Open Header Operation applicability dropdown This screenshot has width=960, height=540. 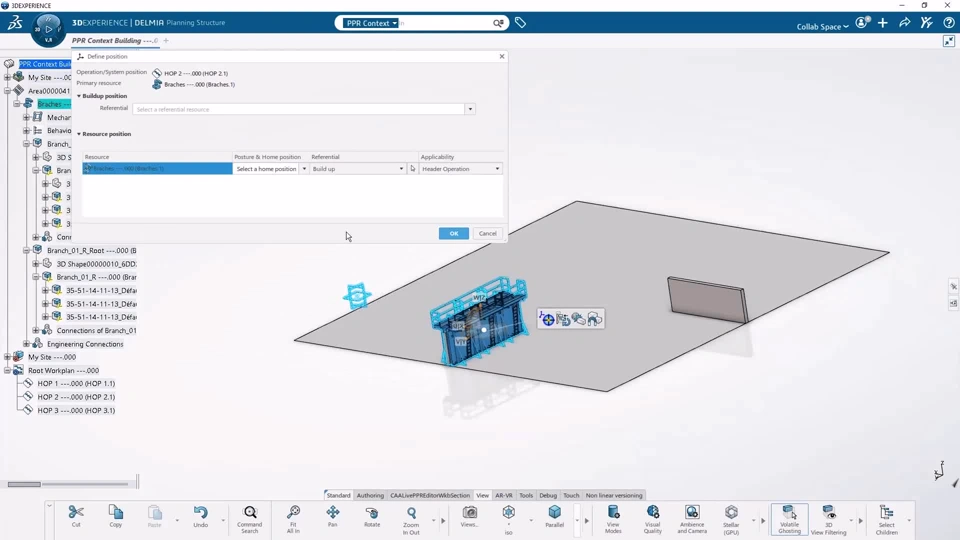[x=497, y=169]
